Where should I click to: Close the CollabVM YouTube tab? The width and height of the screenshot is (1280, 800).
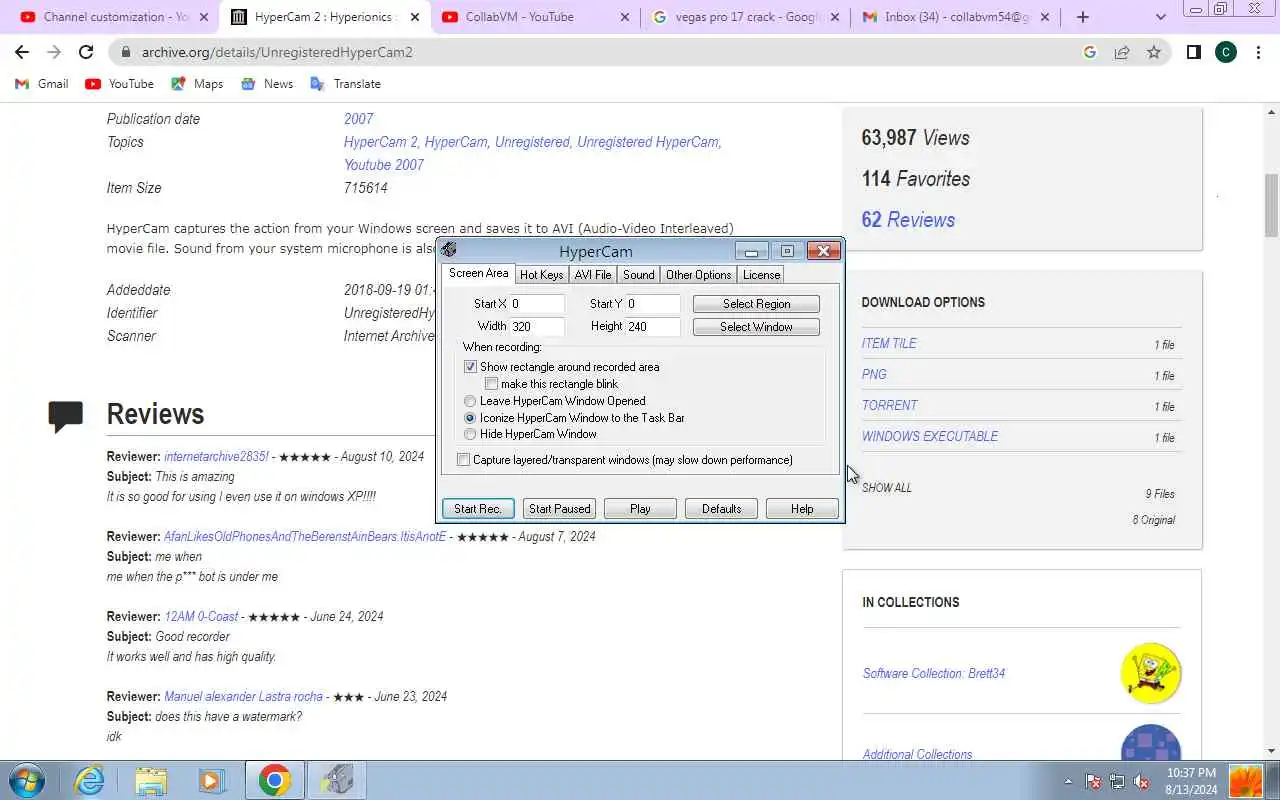point(625,17)
